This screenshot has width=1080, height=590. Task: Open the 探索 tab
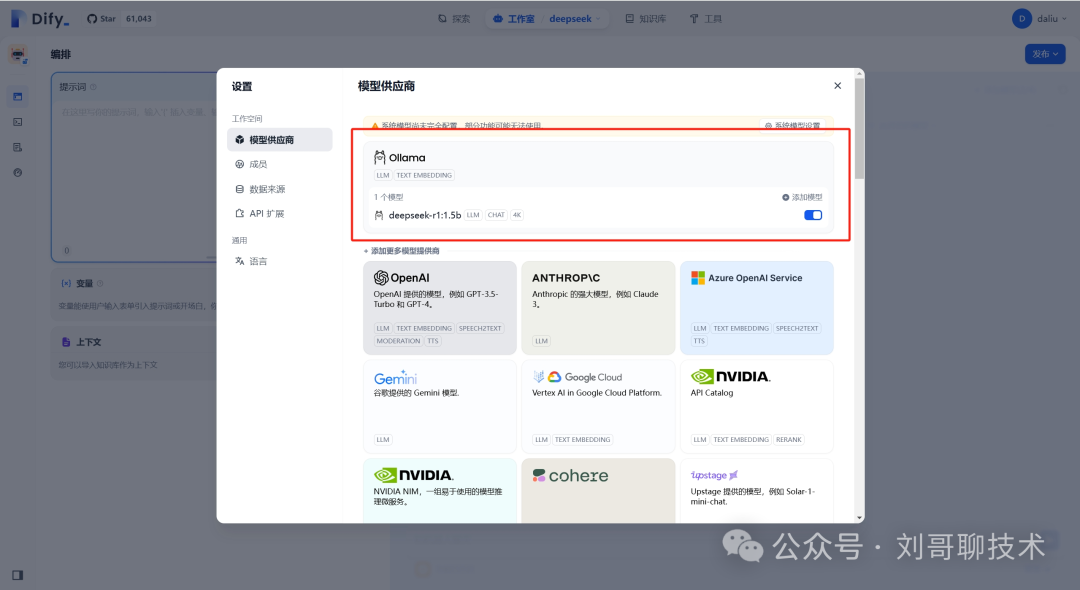point(455,19)
